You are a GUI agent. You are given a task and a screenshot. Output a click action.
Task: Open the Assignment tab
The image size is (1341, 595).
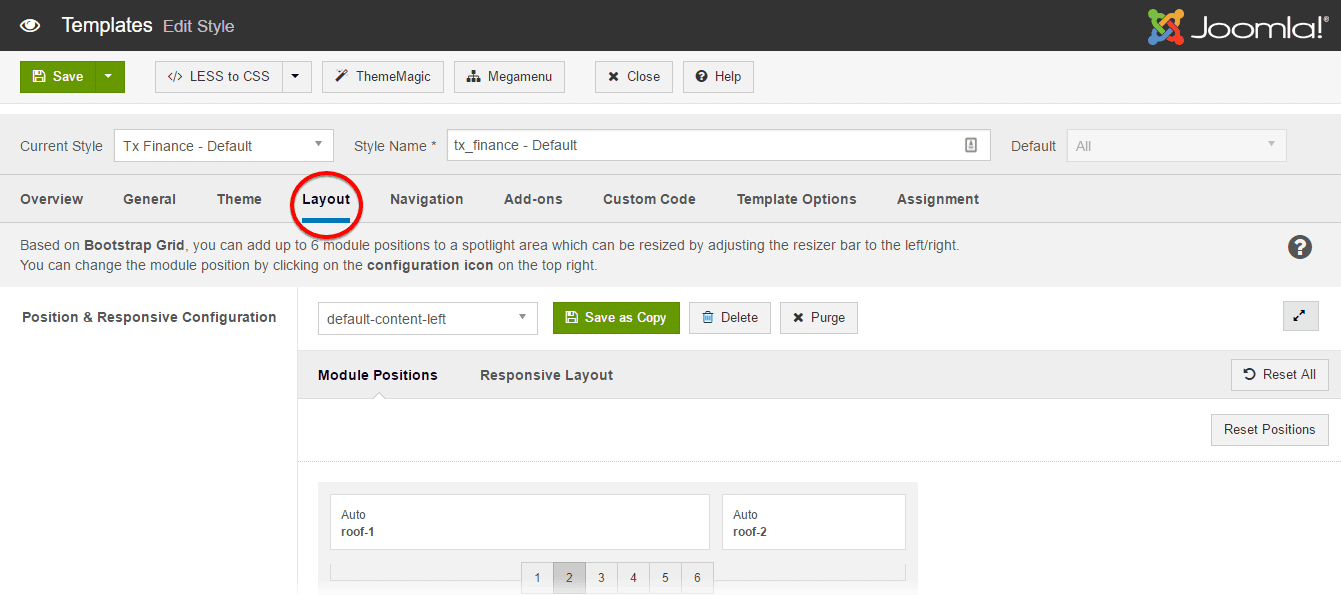[937, 199]
